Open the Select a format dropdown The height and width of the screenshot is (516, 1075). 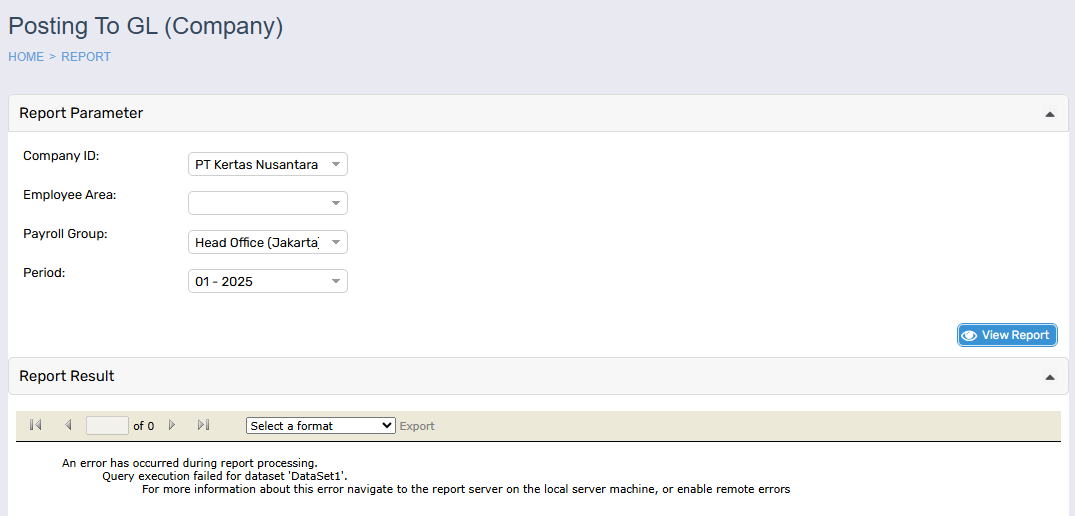click(320, 425)
